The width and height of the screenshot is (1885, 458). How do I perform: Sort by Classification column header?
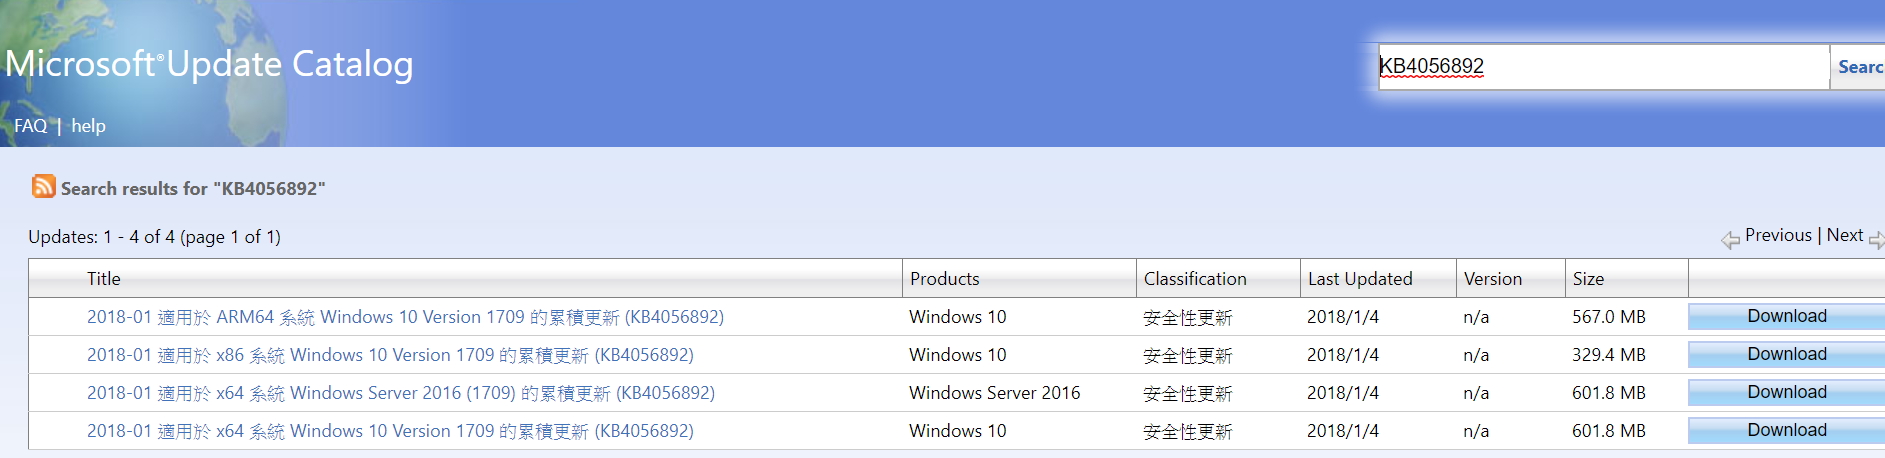point(1194,279)
